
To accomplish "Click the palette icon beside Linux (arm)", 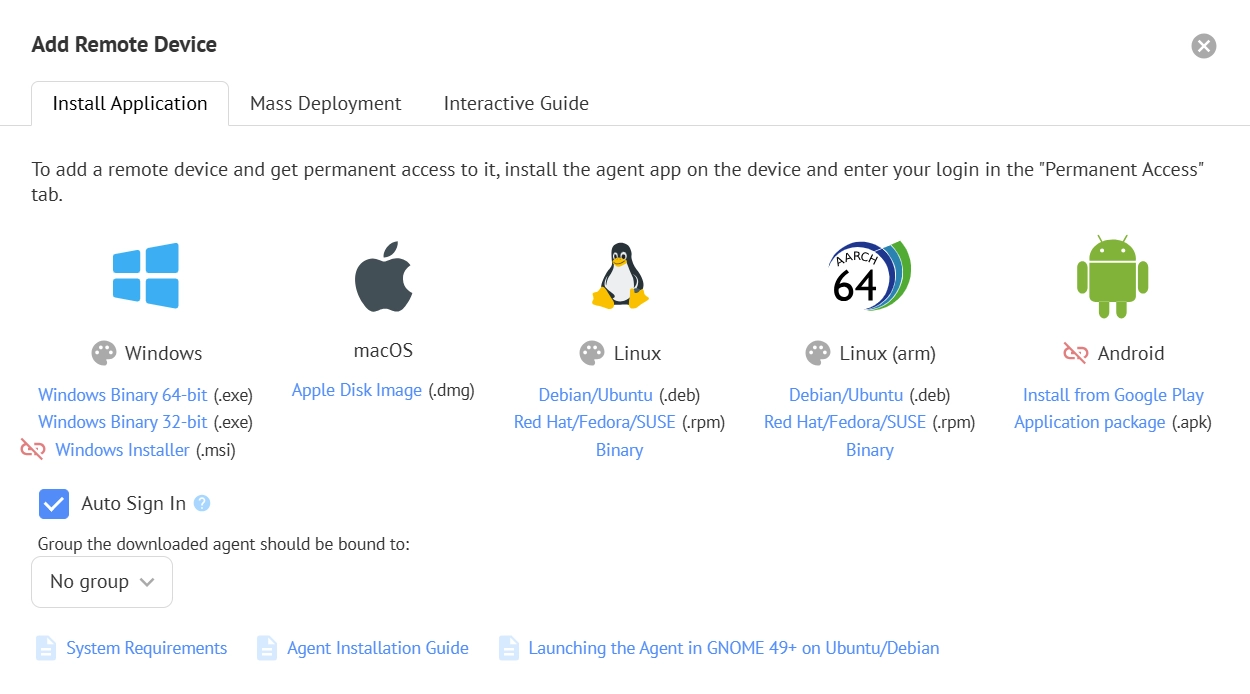I will point(818,353).
